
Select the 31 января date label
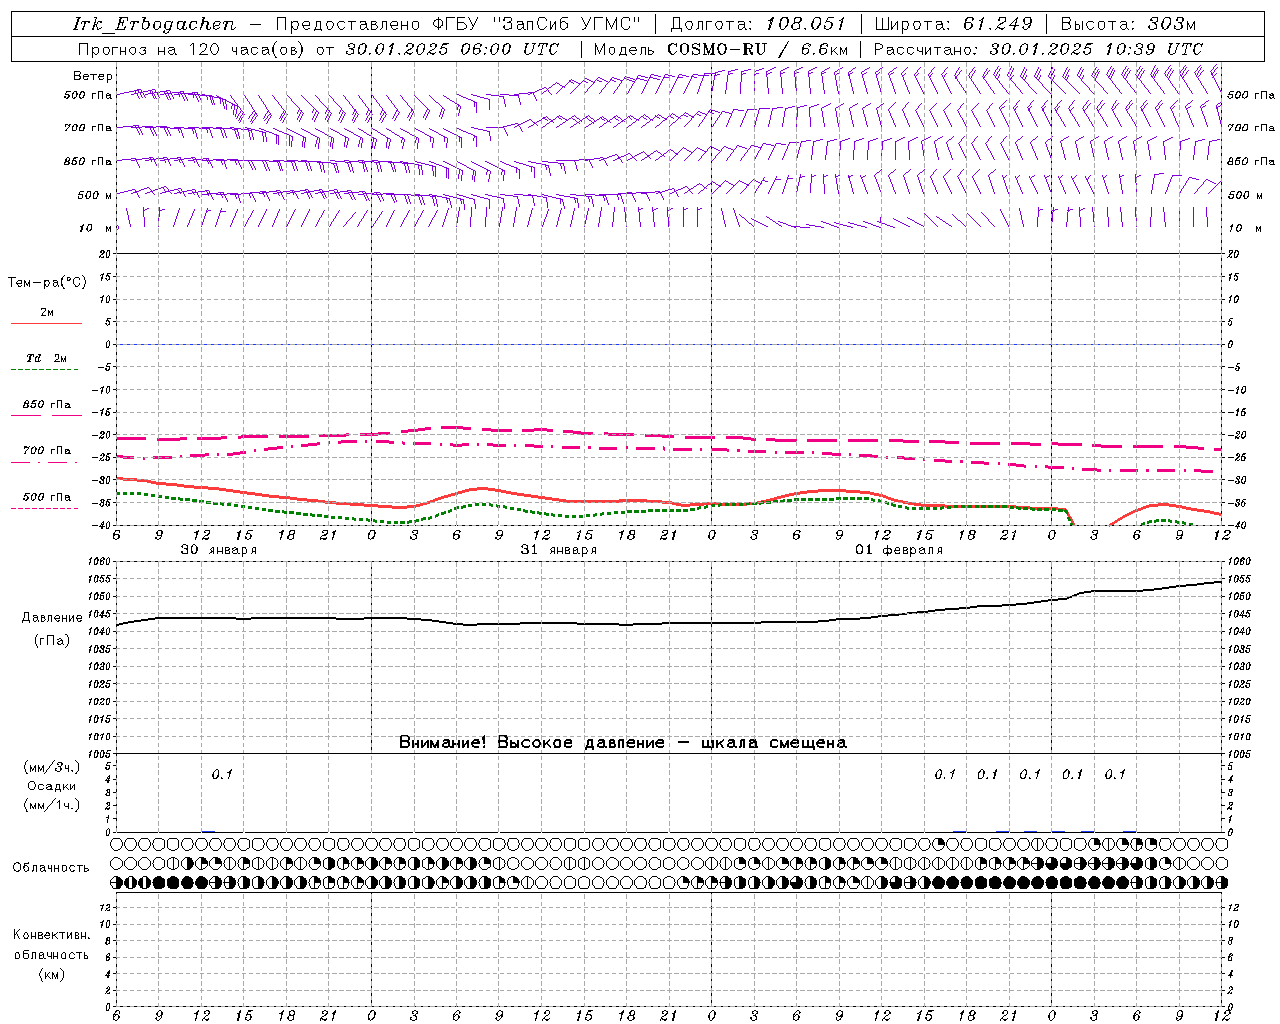[558, 550]
